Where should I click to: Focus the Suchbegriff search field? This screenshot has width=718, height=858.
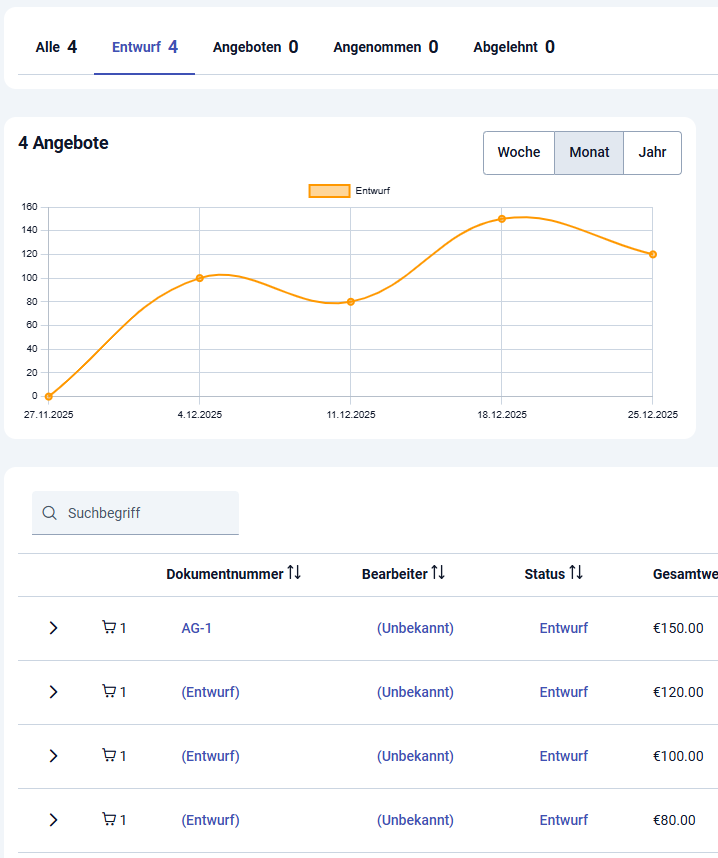tap(145, 513)
